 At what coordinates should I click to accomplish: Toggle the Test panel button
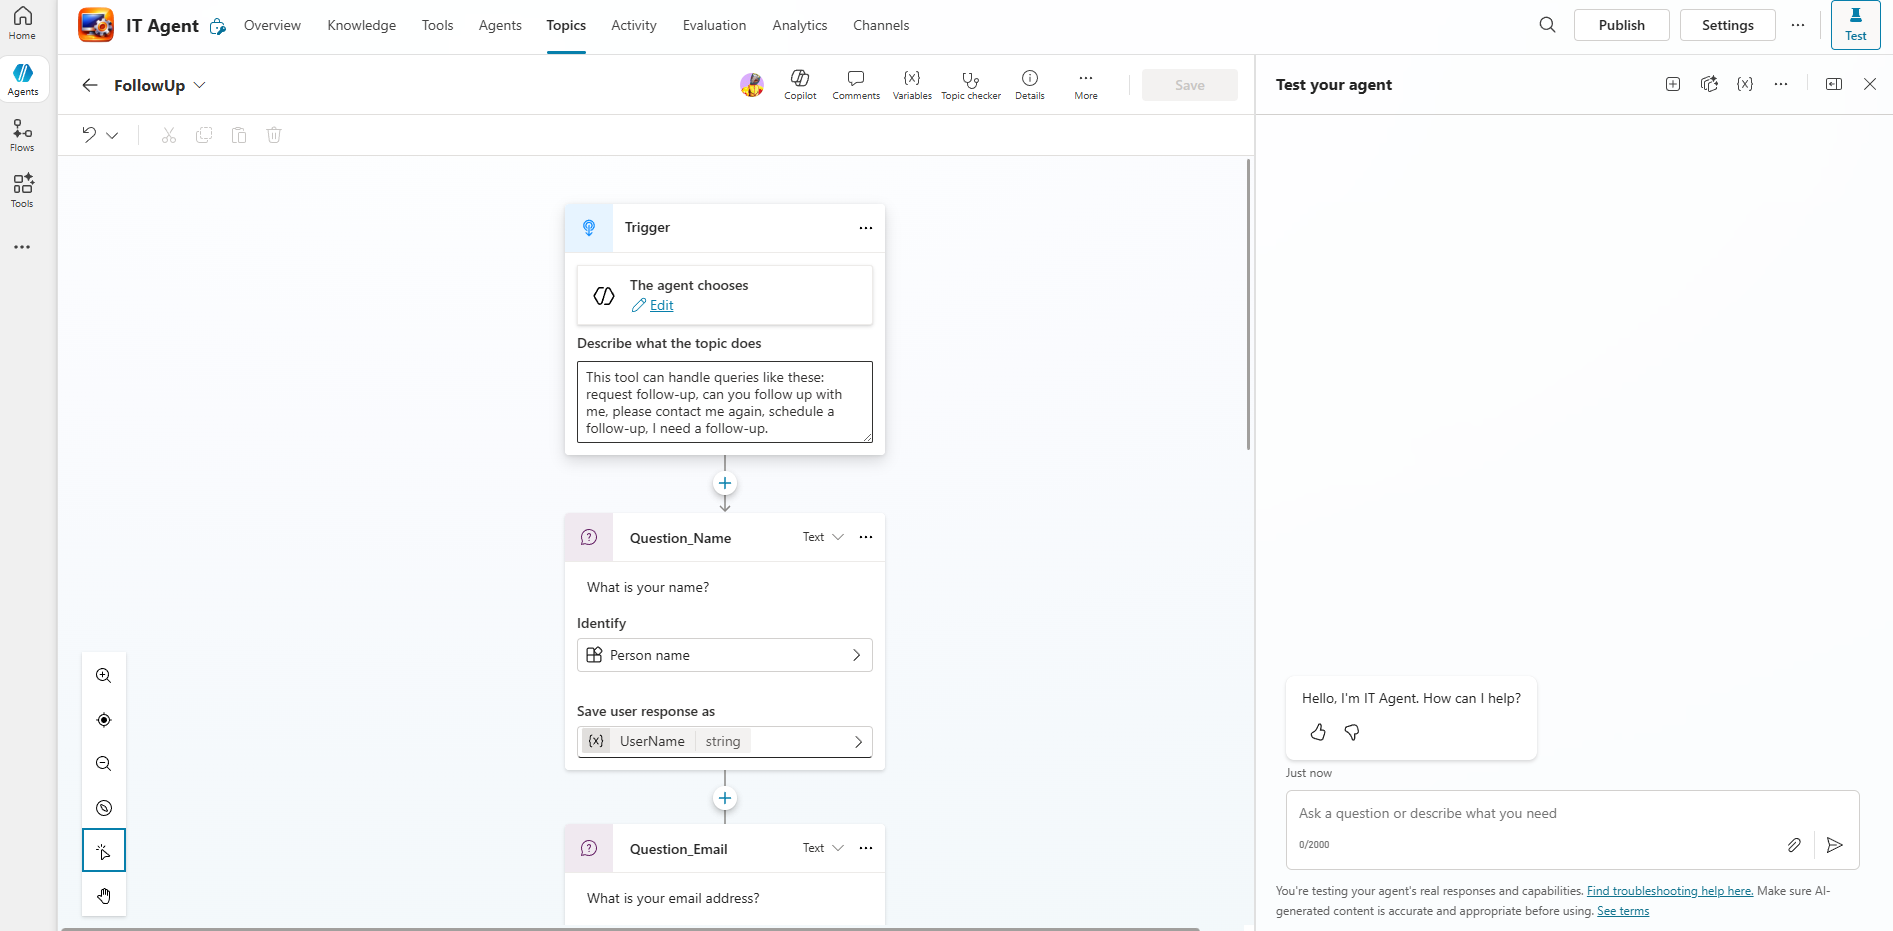pyautogui.click(x=1855, y=25)
